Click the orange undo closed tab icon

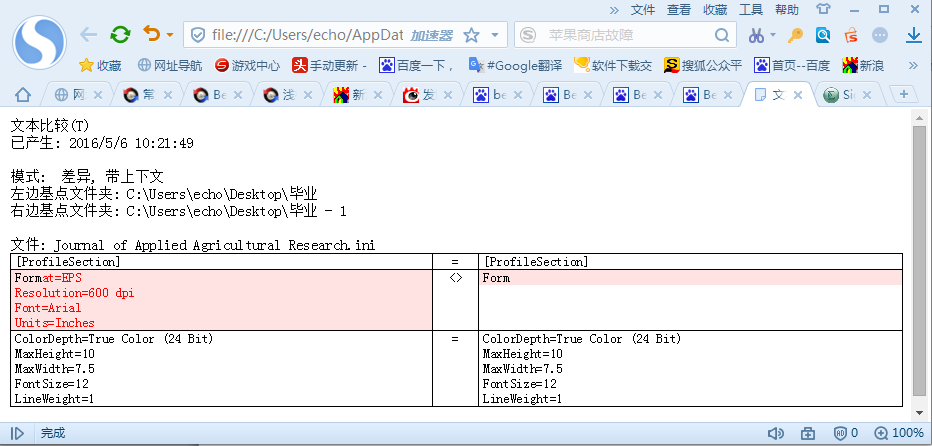(152, 35)
